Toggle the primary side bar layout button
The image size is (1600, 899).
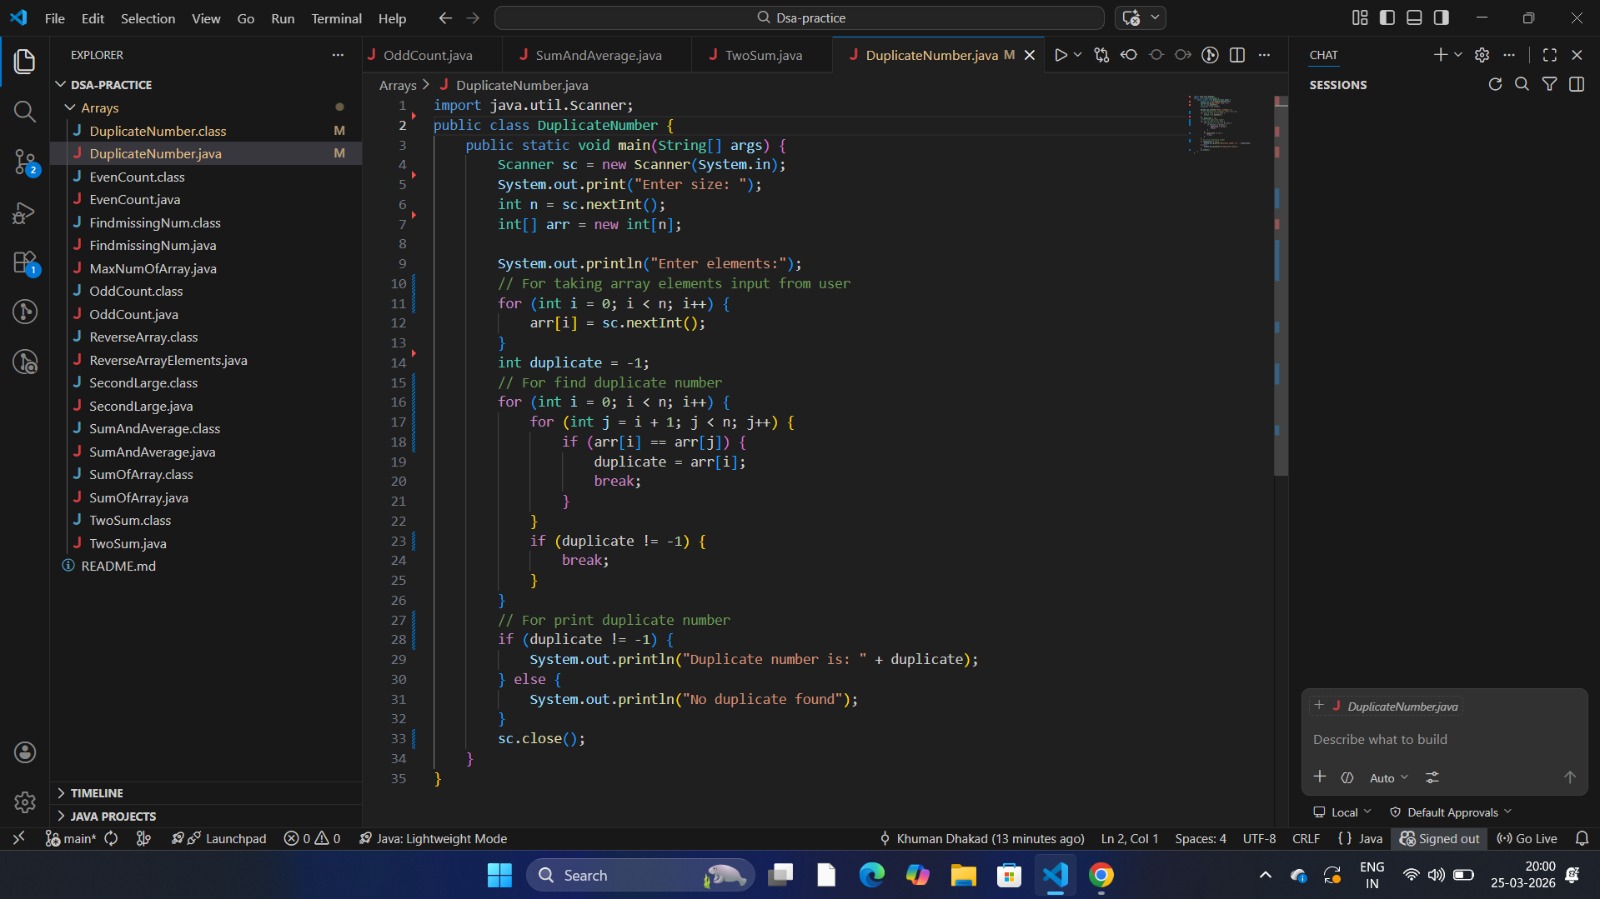[1387, 18]
